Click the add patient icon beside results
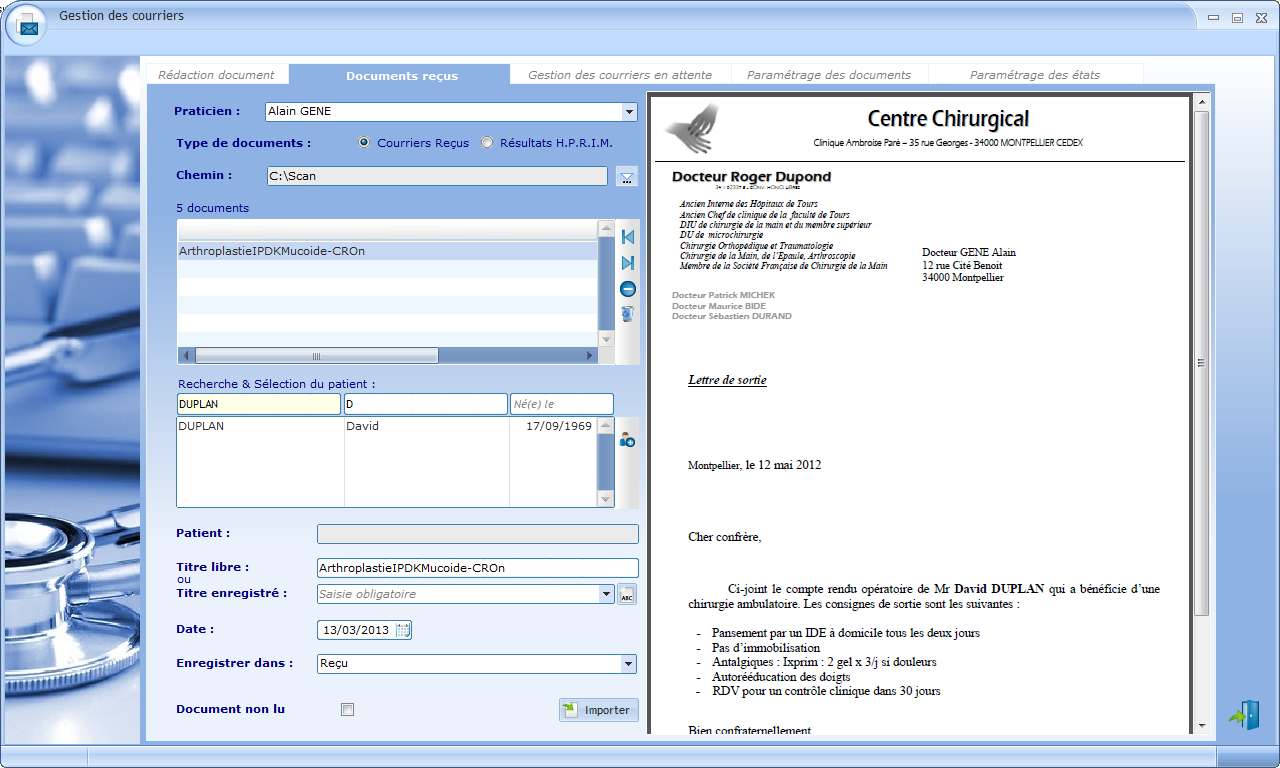Viewport: 1280px width, 768px height. pos(628,439)
